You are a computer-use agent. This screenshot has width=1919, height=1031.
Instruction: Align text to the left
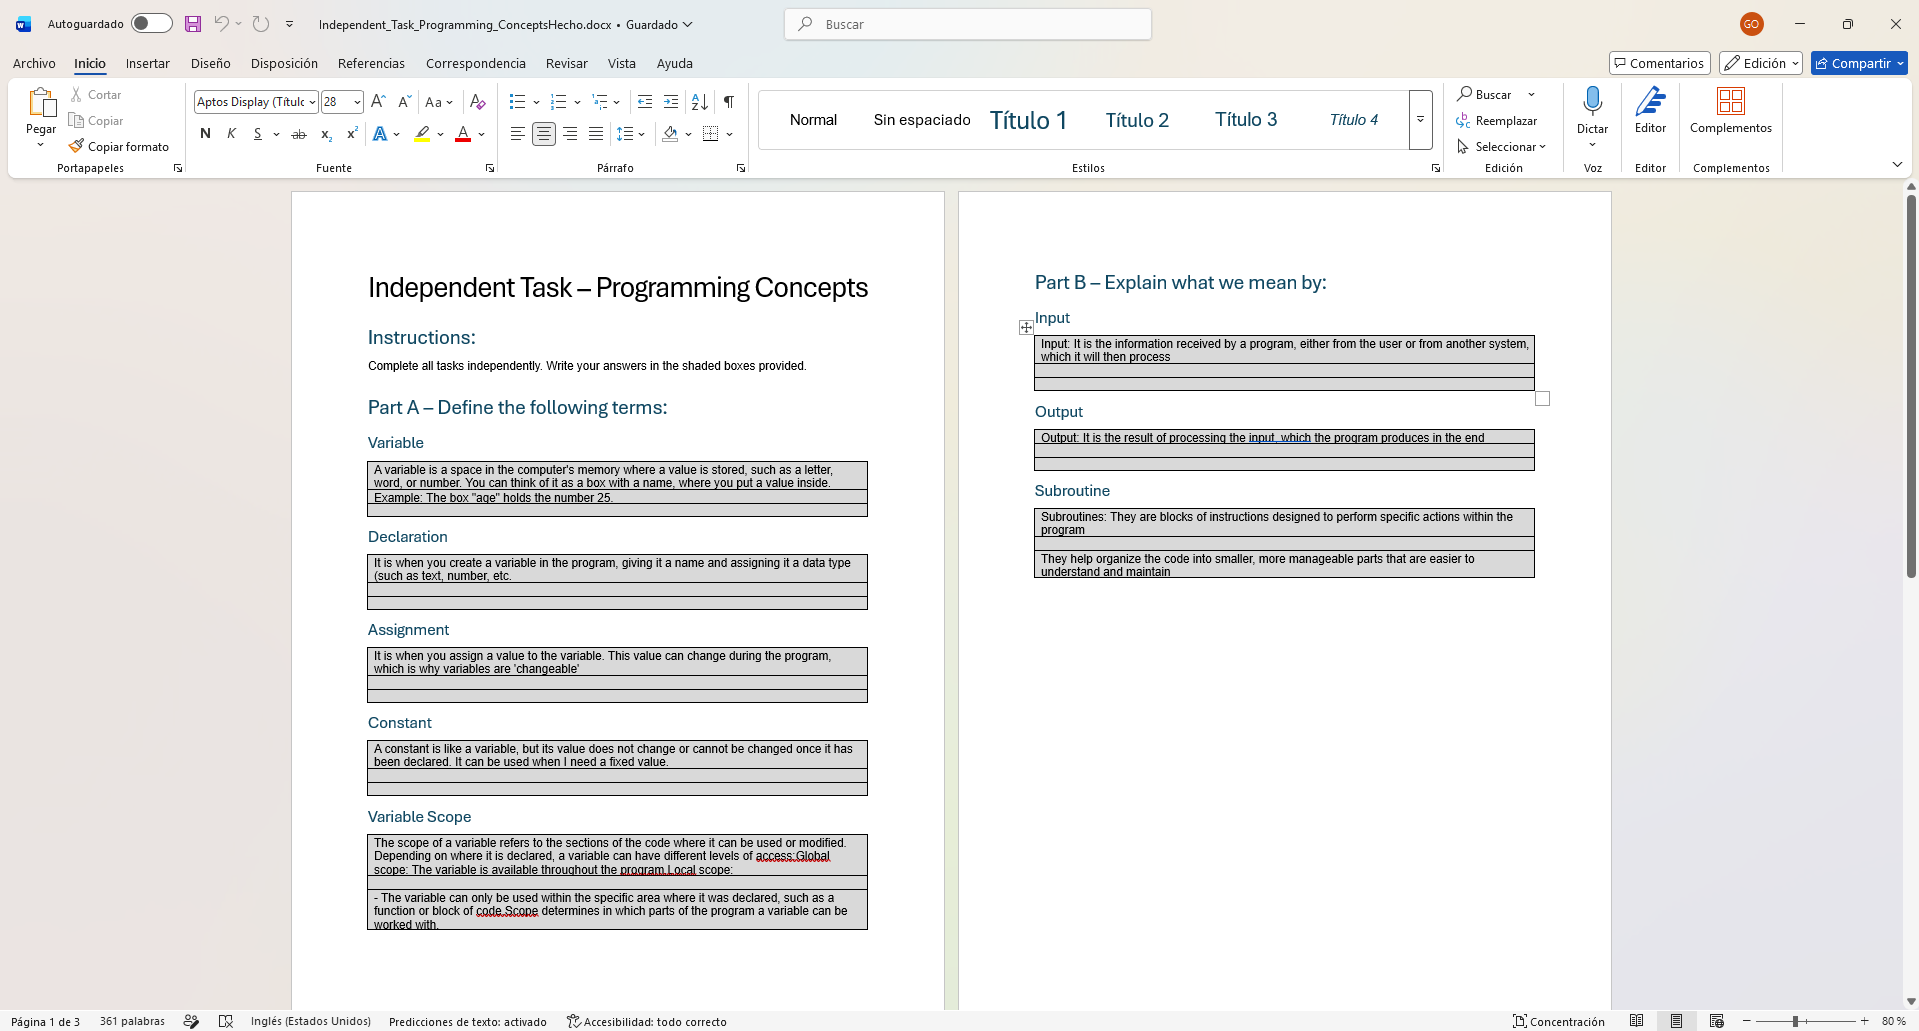tap(517, 134)
